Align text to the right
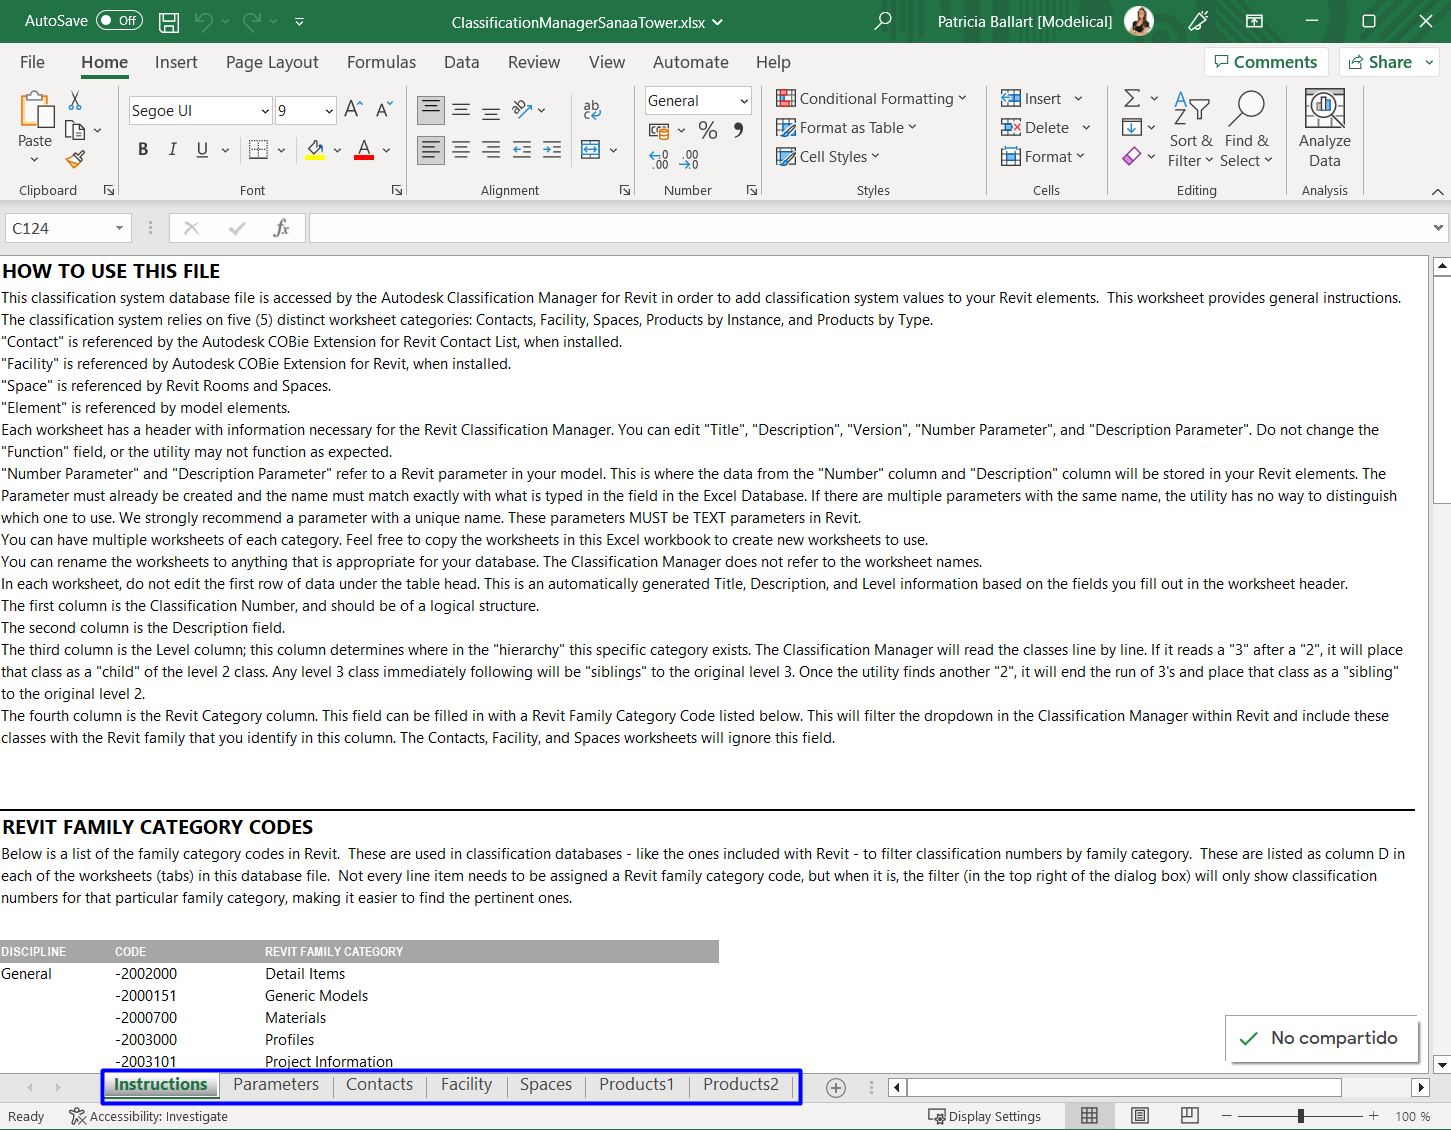 coord(491,150)
